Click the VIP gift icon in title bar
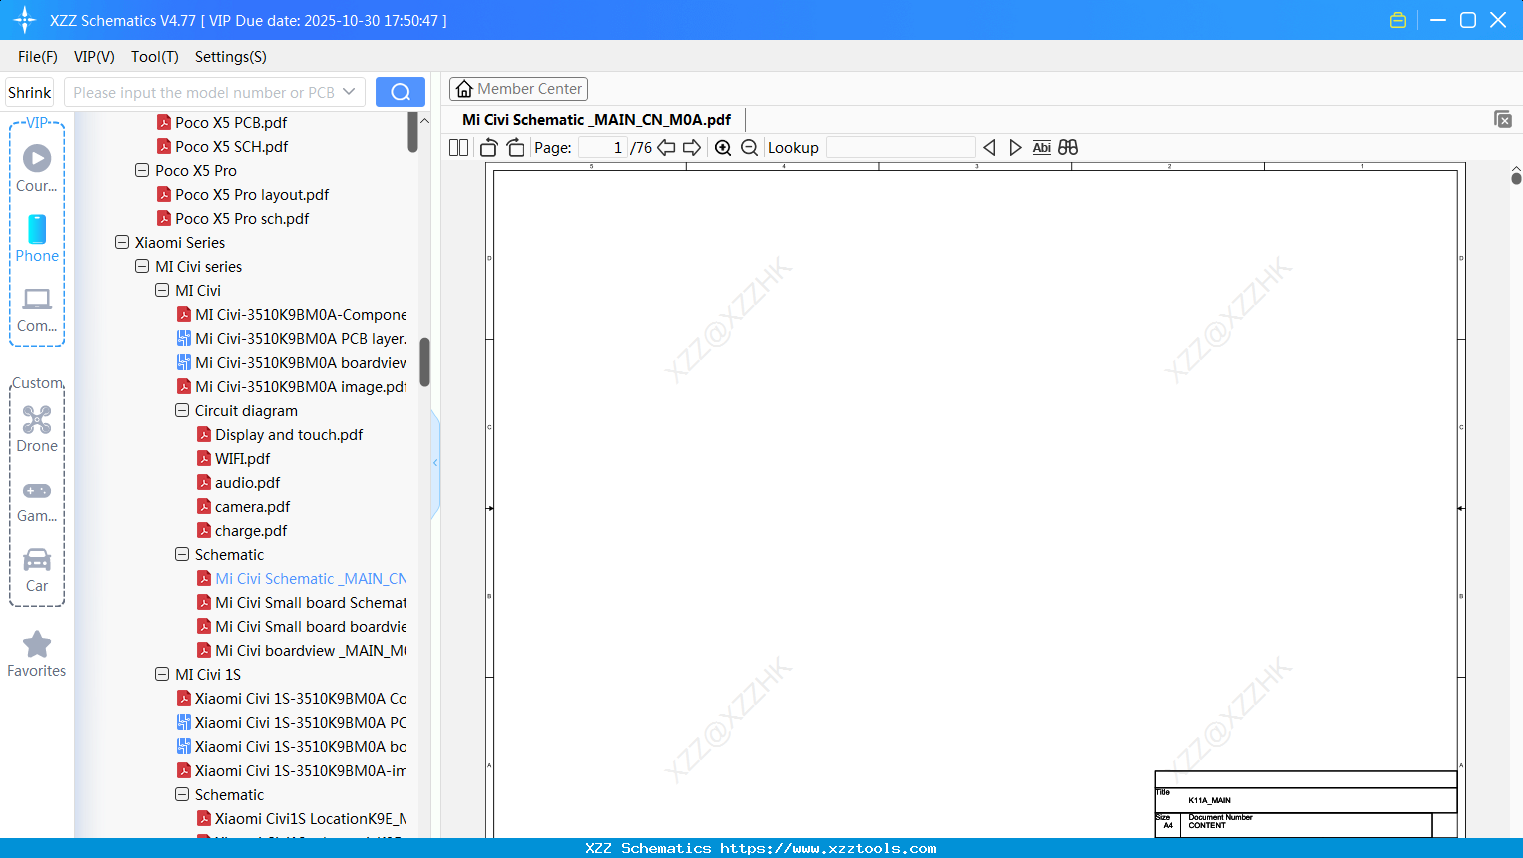This screenshot has height=858, width=1523. tap(1398, 20)
